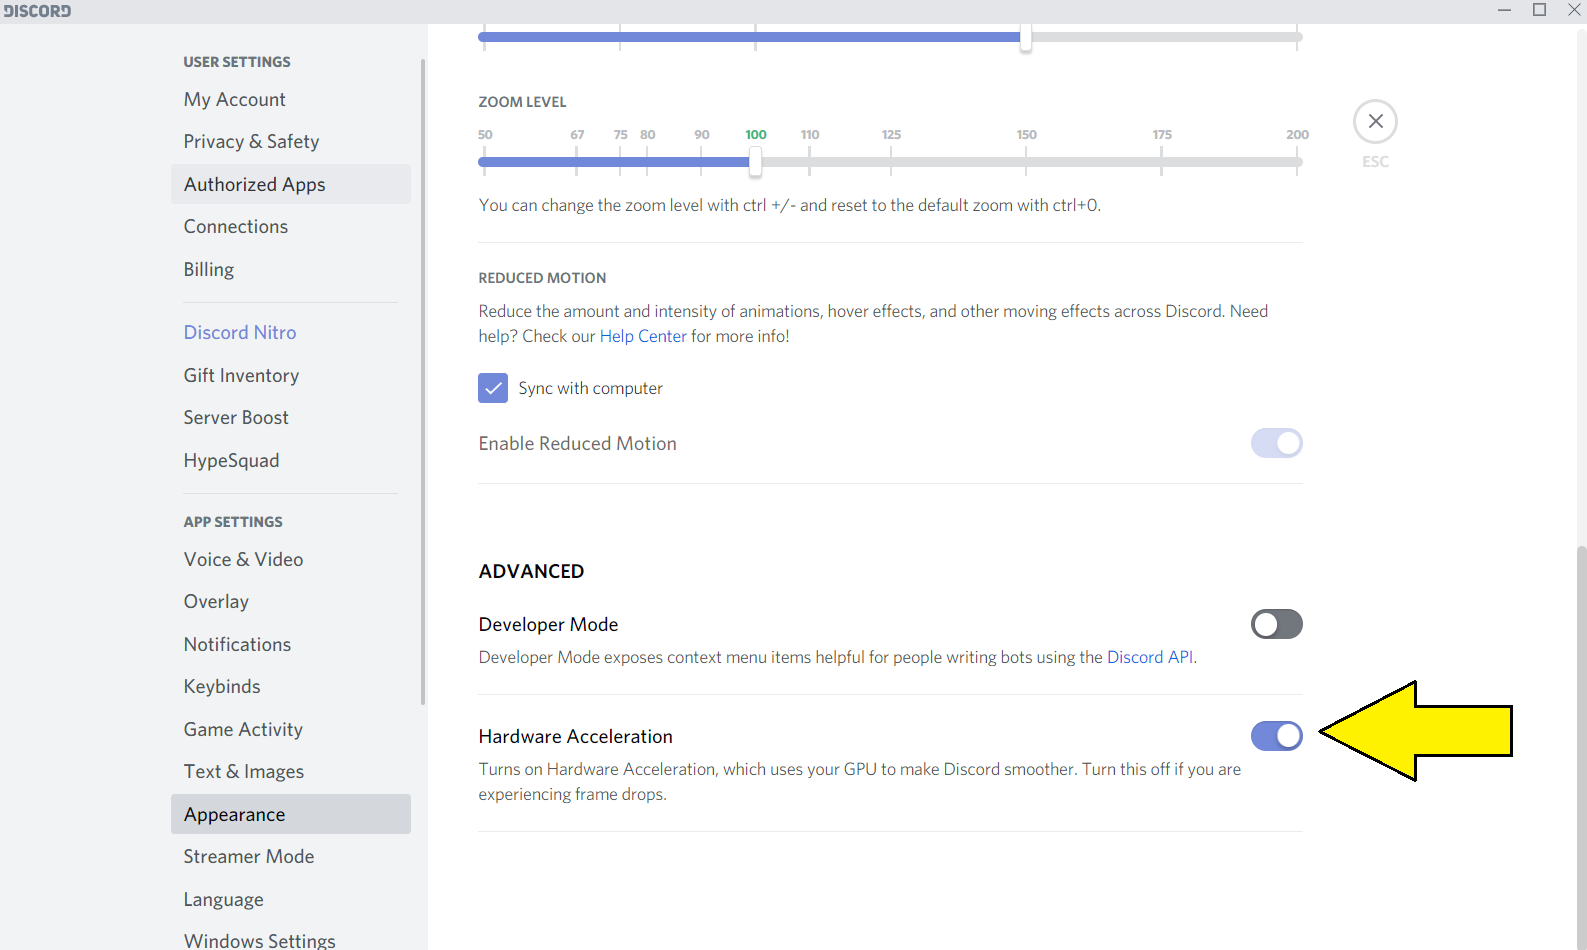Open Game Activity settings
Image resolution: width=1587 pixels, height=950 pixels.
tap(291, 729)
